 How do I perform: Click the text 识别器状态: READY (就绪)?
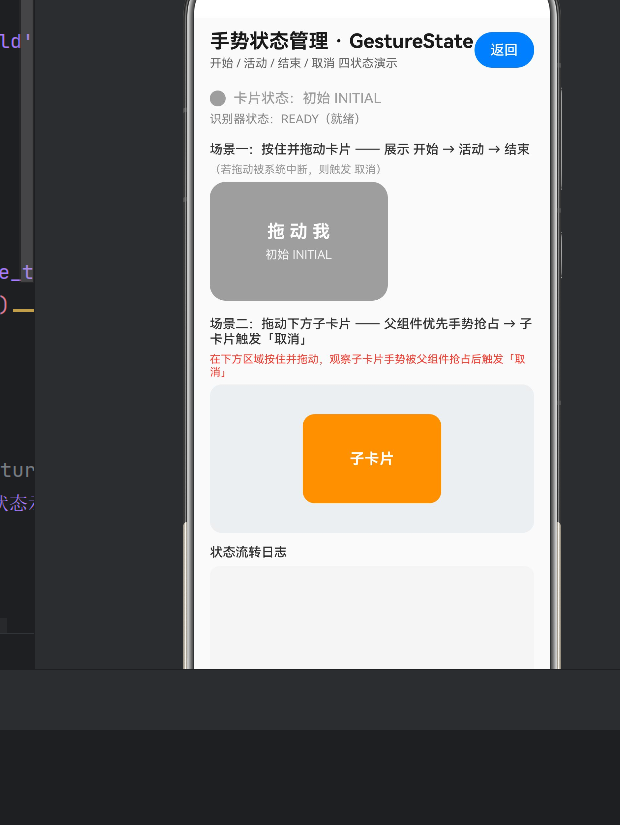285,119
